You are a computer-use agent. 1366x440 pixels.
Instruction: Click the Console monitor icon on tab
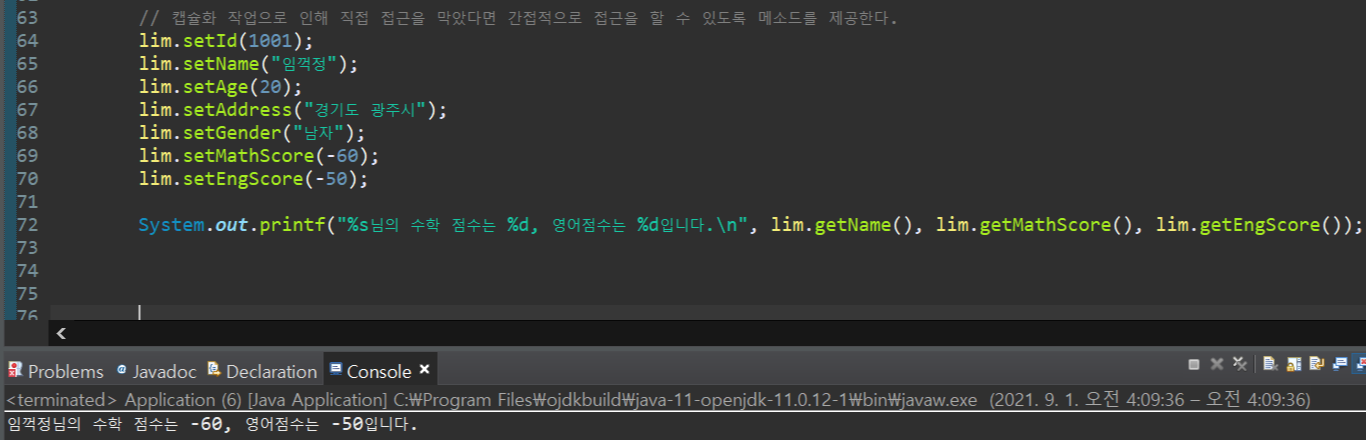tap(336, 369)
